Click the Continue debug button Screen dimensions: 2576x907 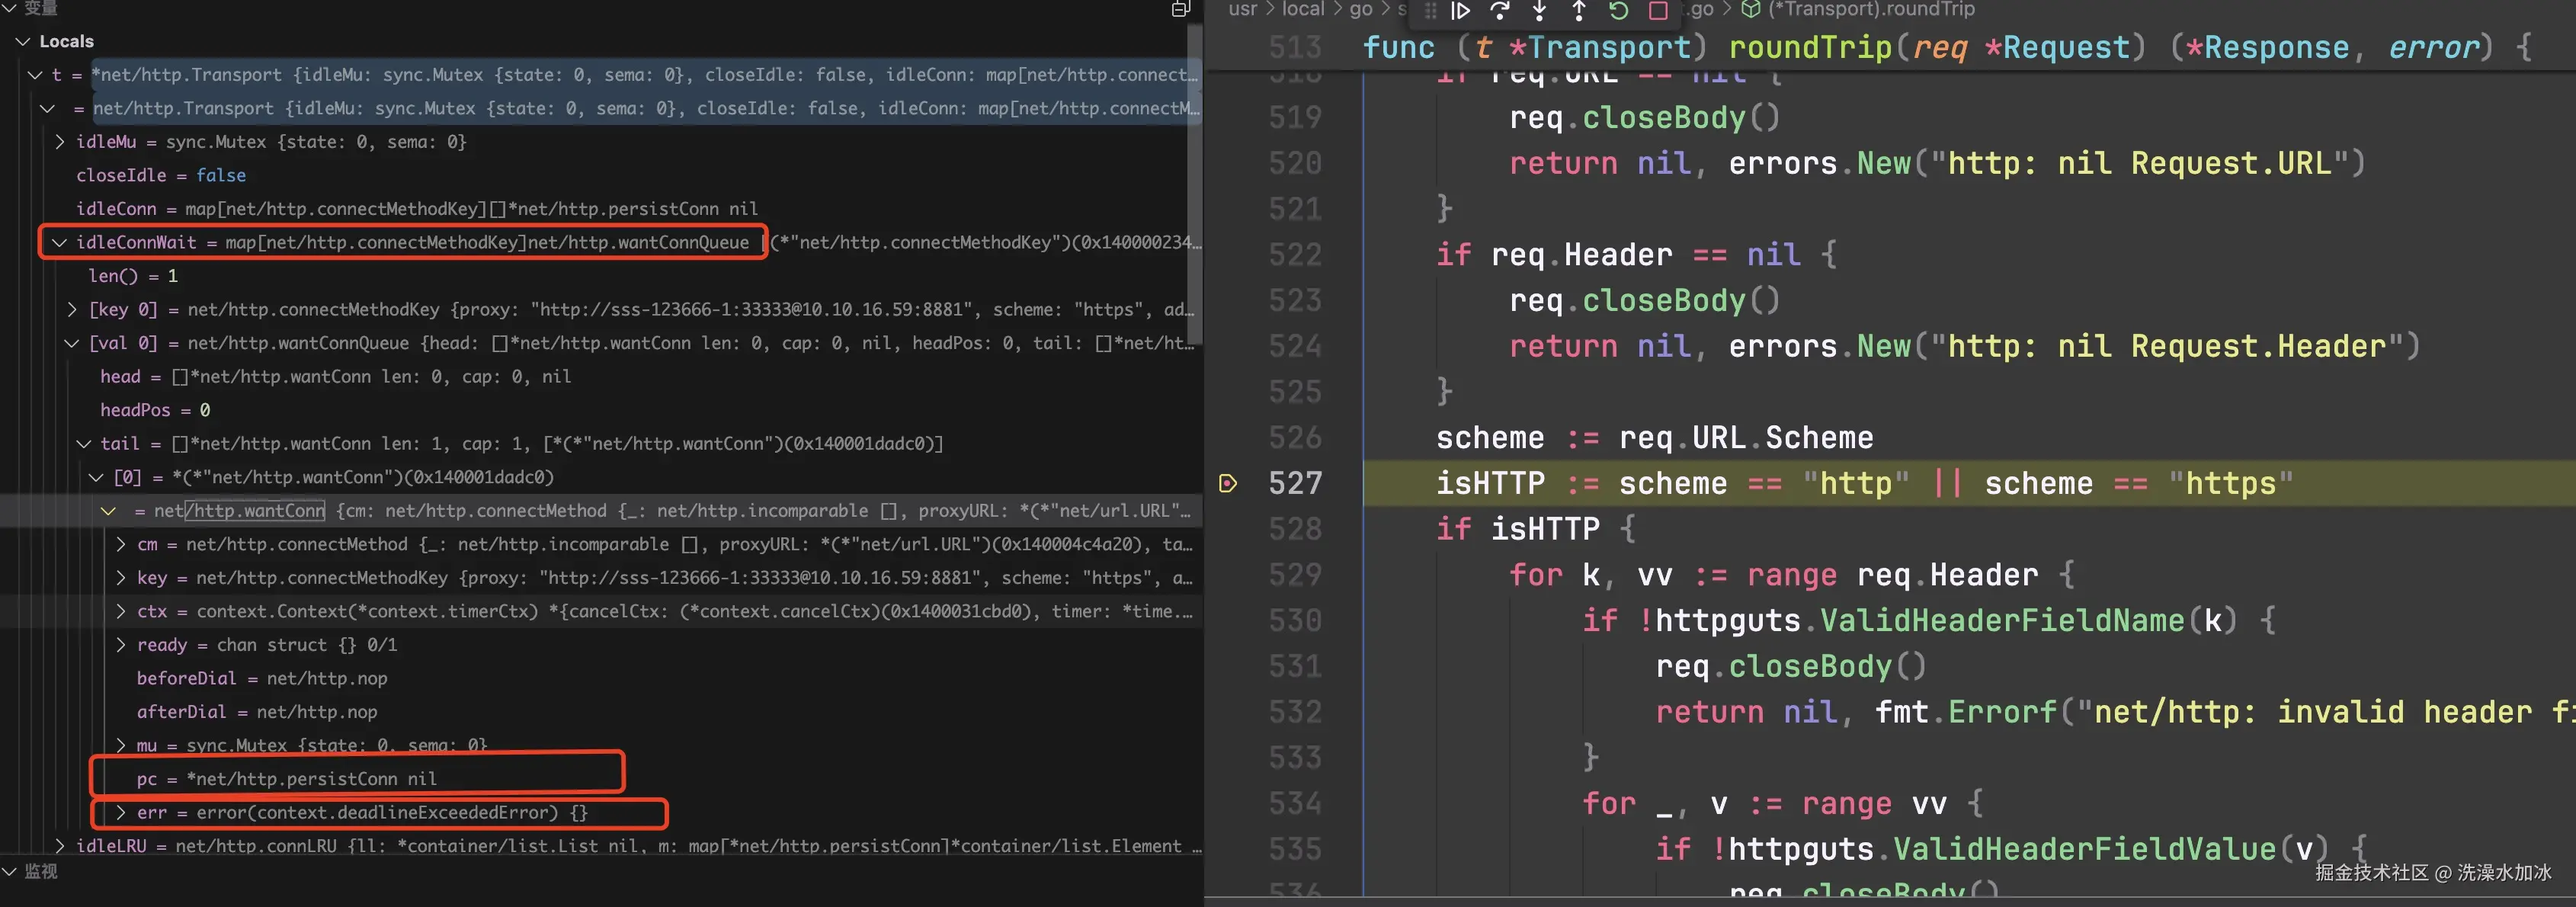tap(1460, 10)
